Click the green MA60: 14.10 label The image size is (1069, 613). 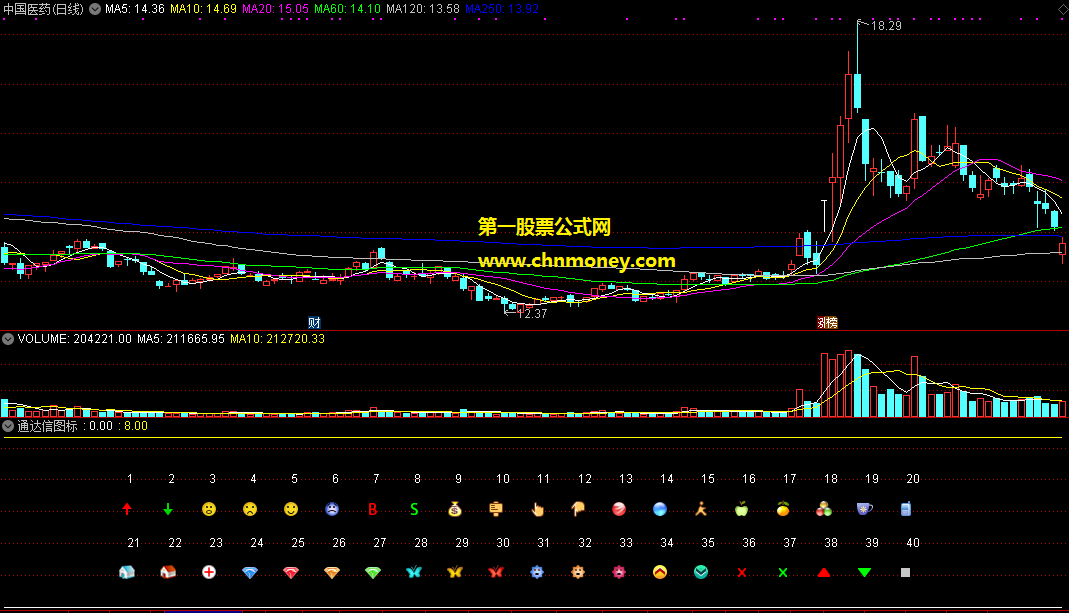(347, 9)
